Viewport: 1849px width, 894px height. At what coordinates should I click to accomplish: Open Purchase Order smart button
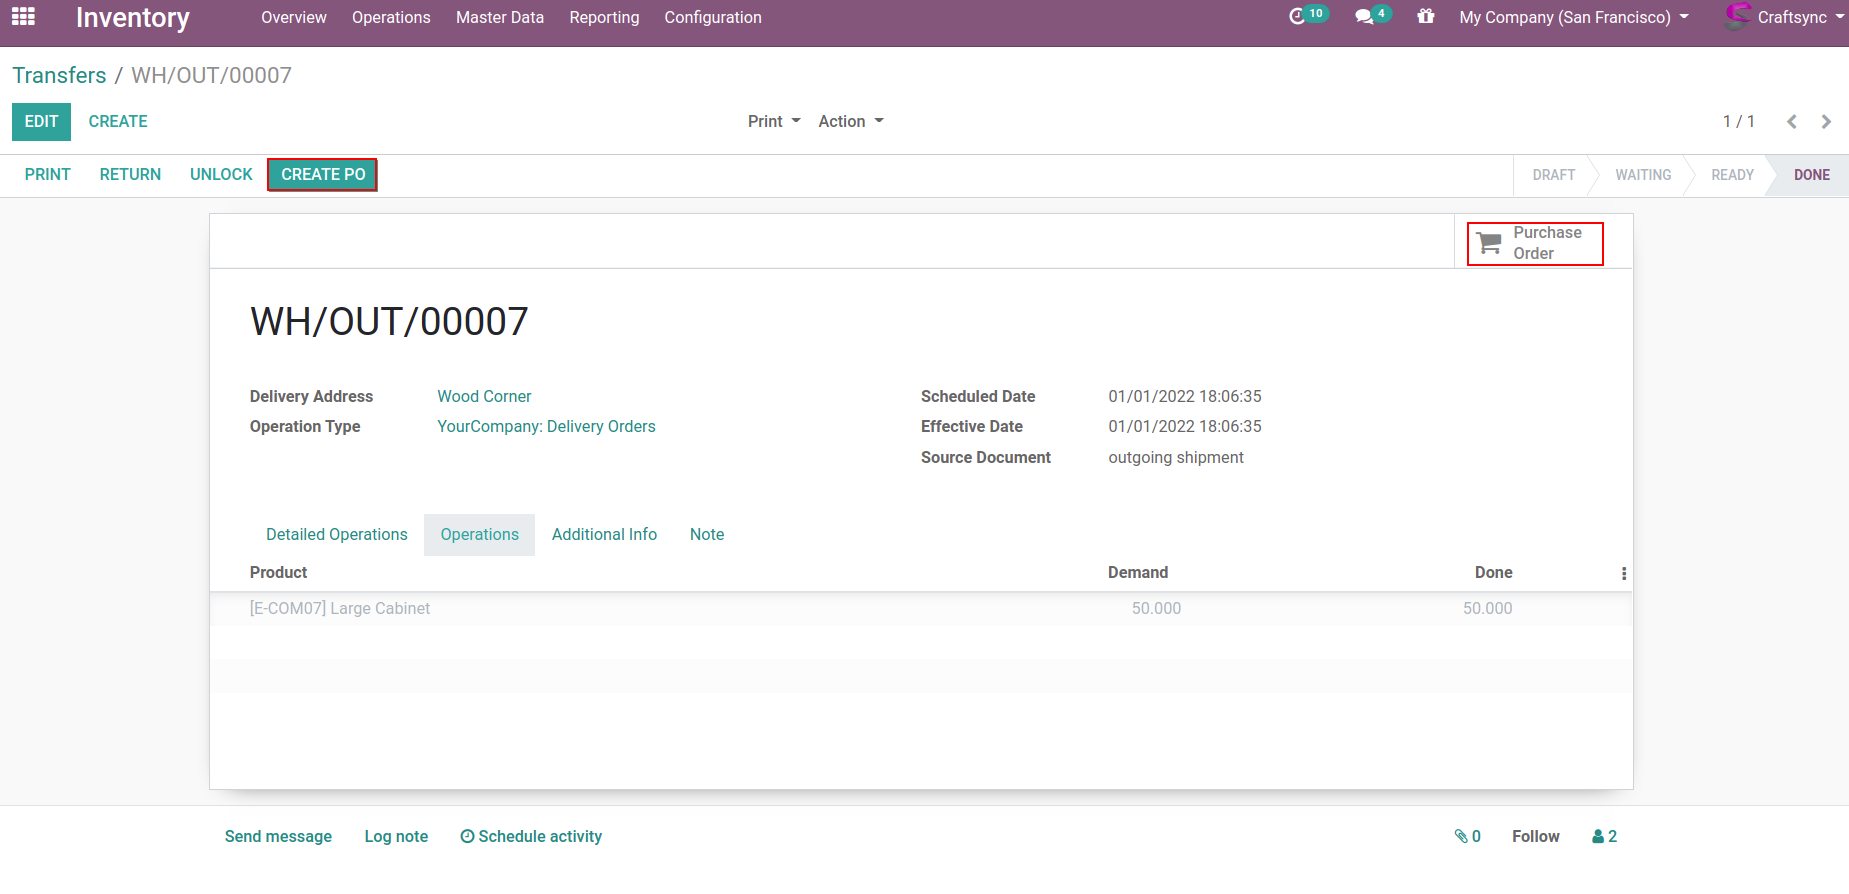(1534, 243)
